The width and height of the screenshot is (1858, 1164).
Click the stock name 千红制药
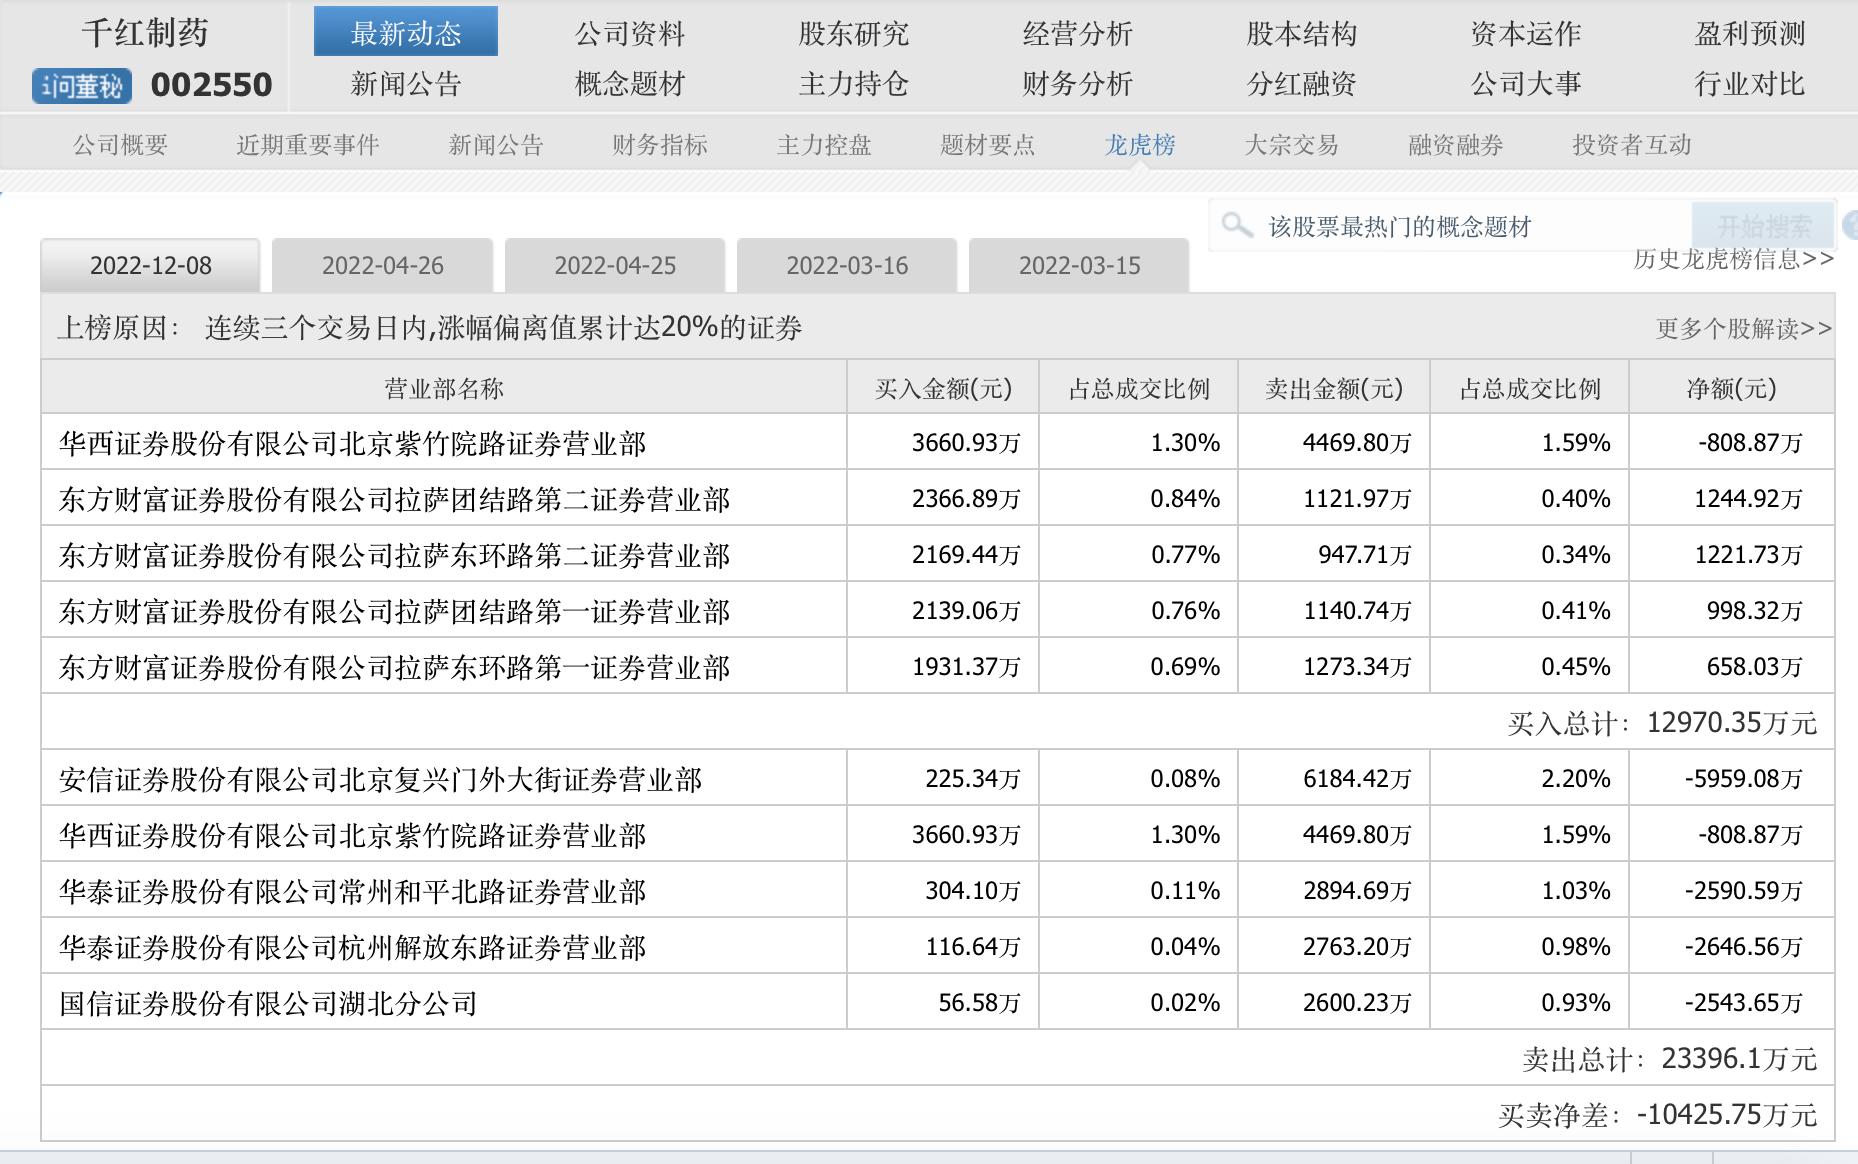145,33
